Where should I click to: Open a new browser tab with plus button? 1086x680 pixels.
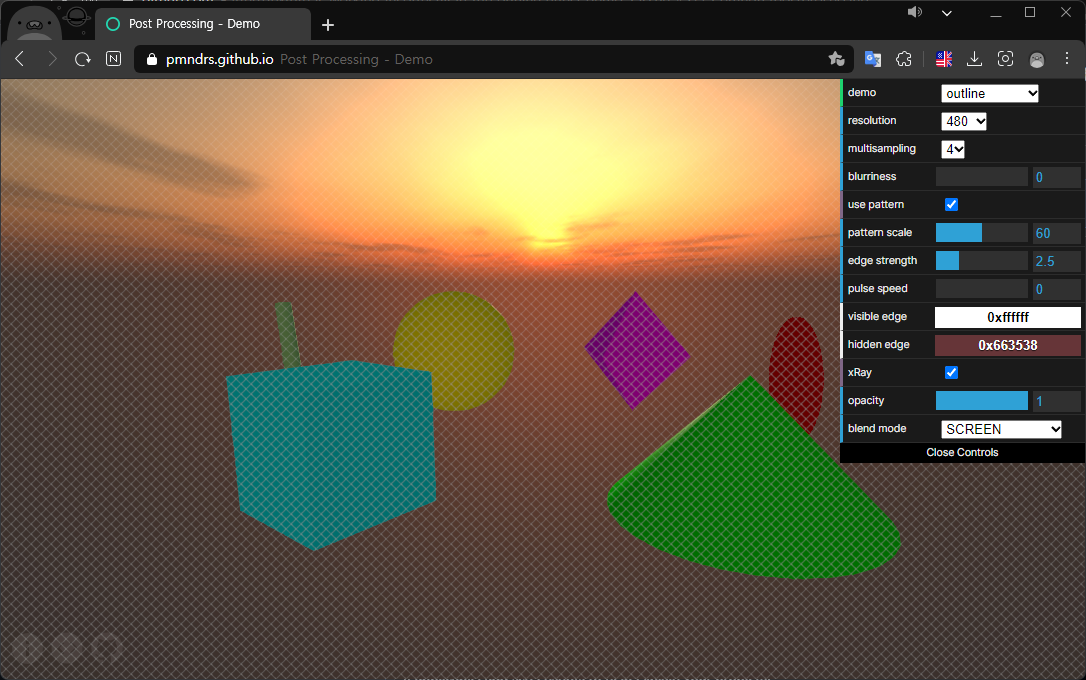pos(328,24)
